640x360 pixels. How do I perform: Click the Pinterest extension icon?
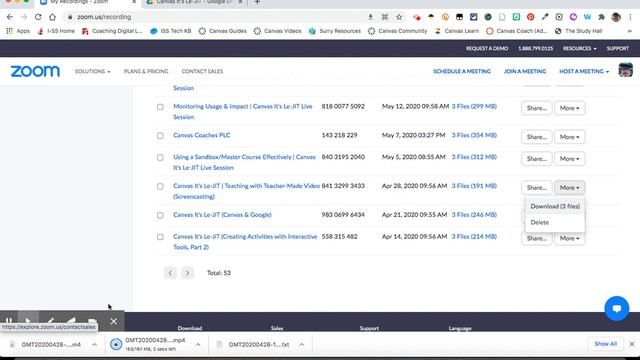coord(530,17)
